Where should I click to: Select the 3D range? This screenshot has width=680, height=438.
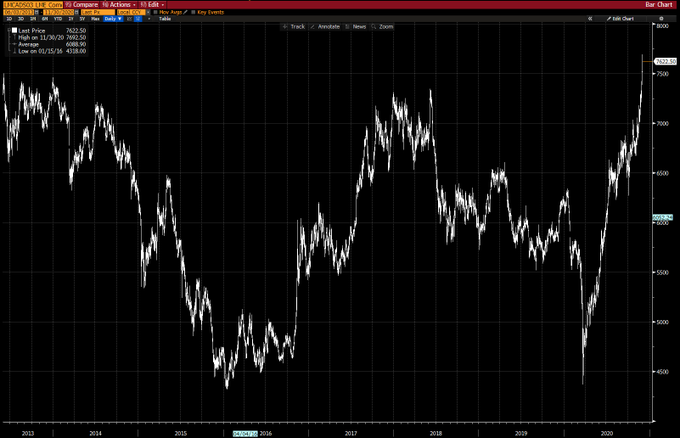21,19
